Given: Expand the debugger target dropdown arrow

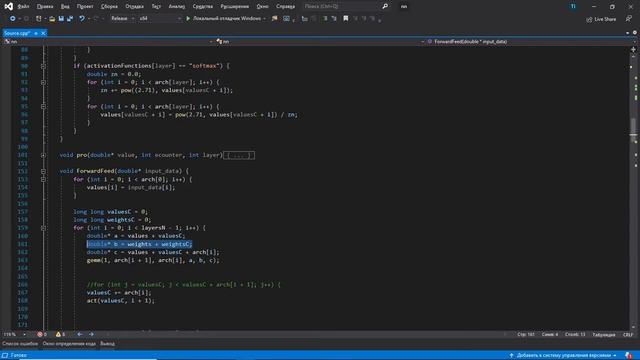Looking at the screenshot, I should (x=264, y=18).
